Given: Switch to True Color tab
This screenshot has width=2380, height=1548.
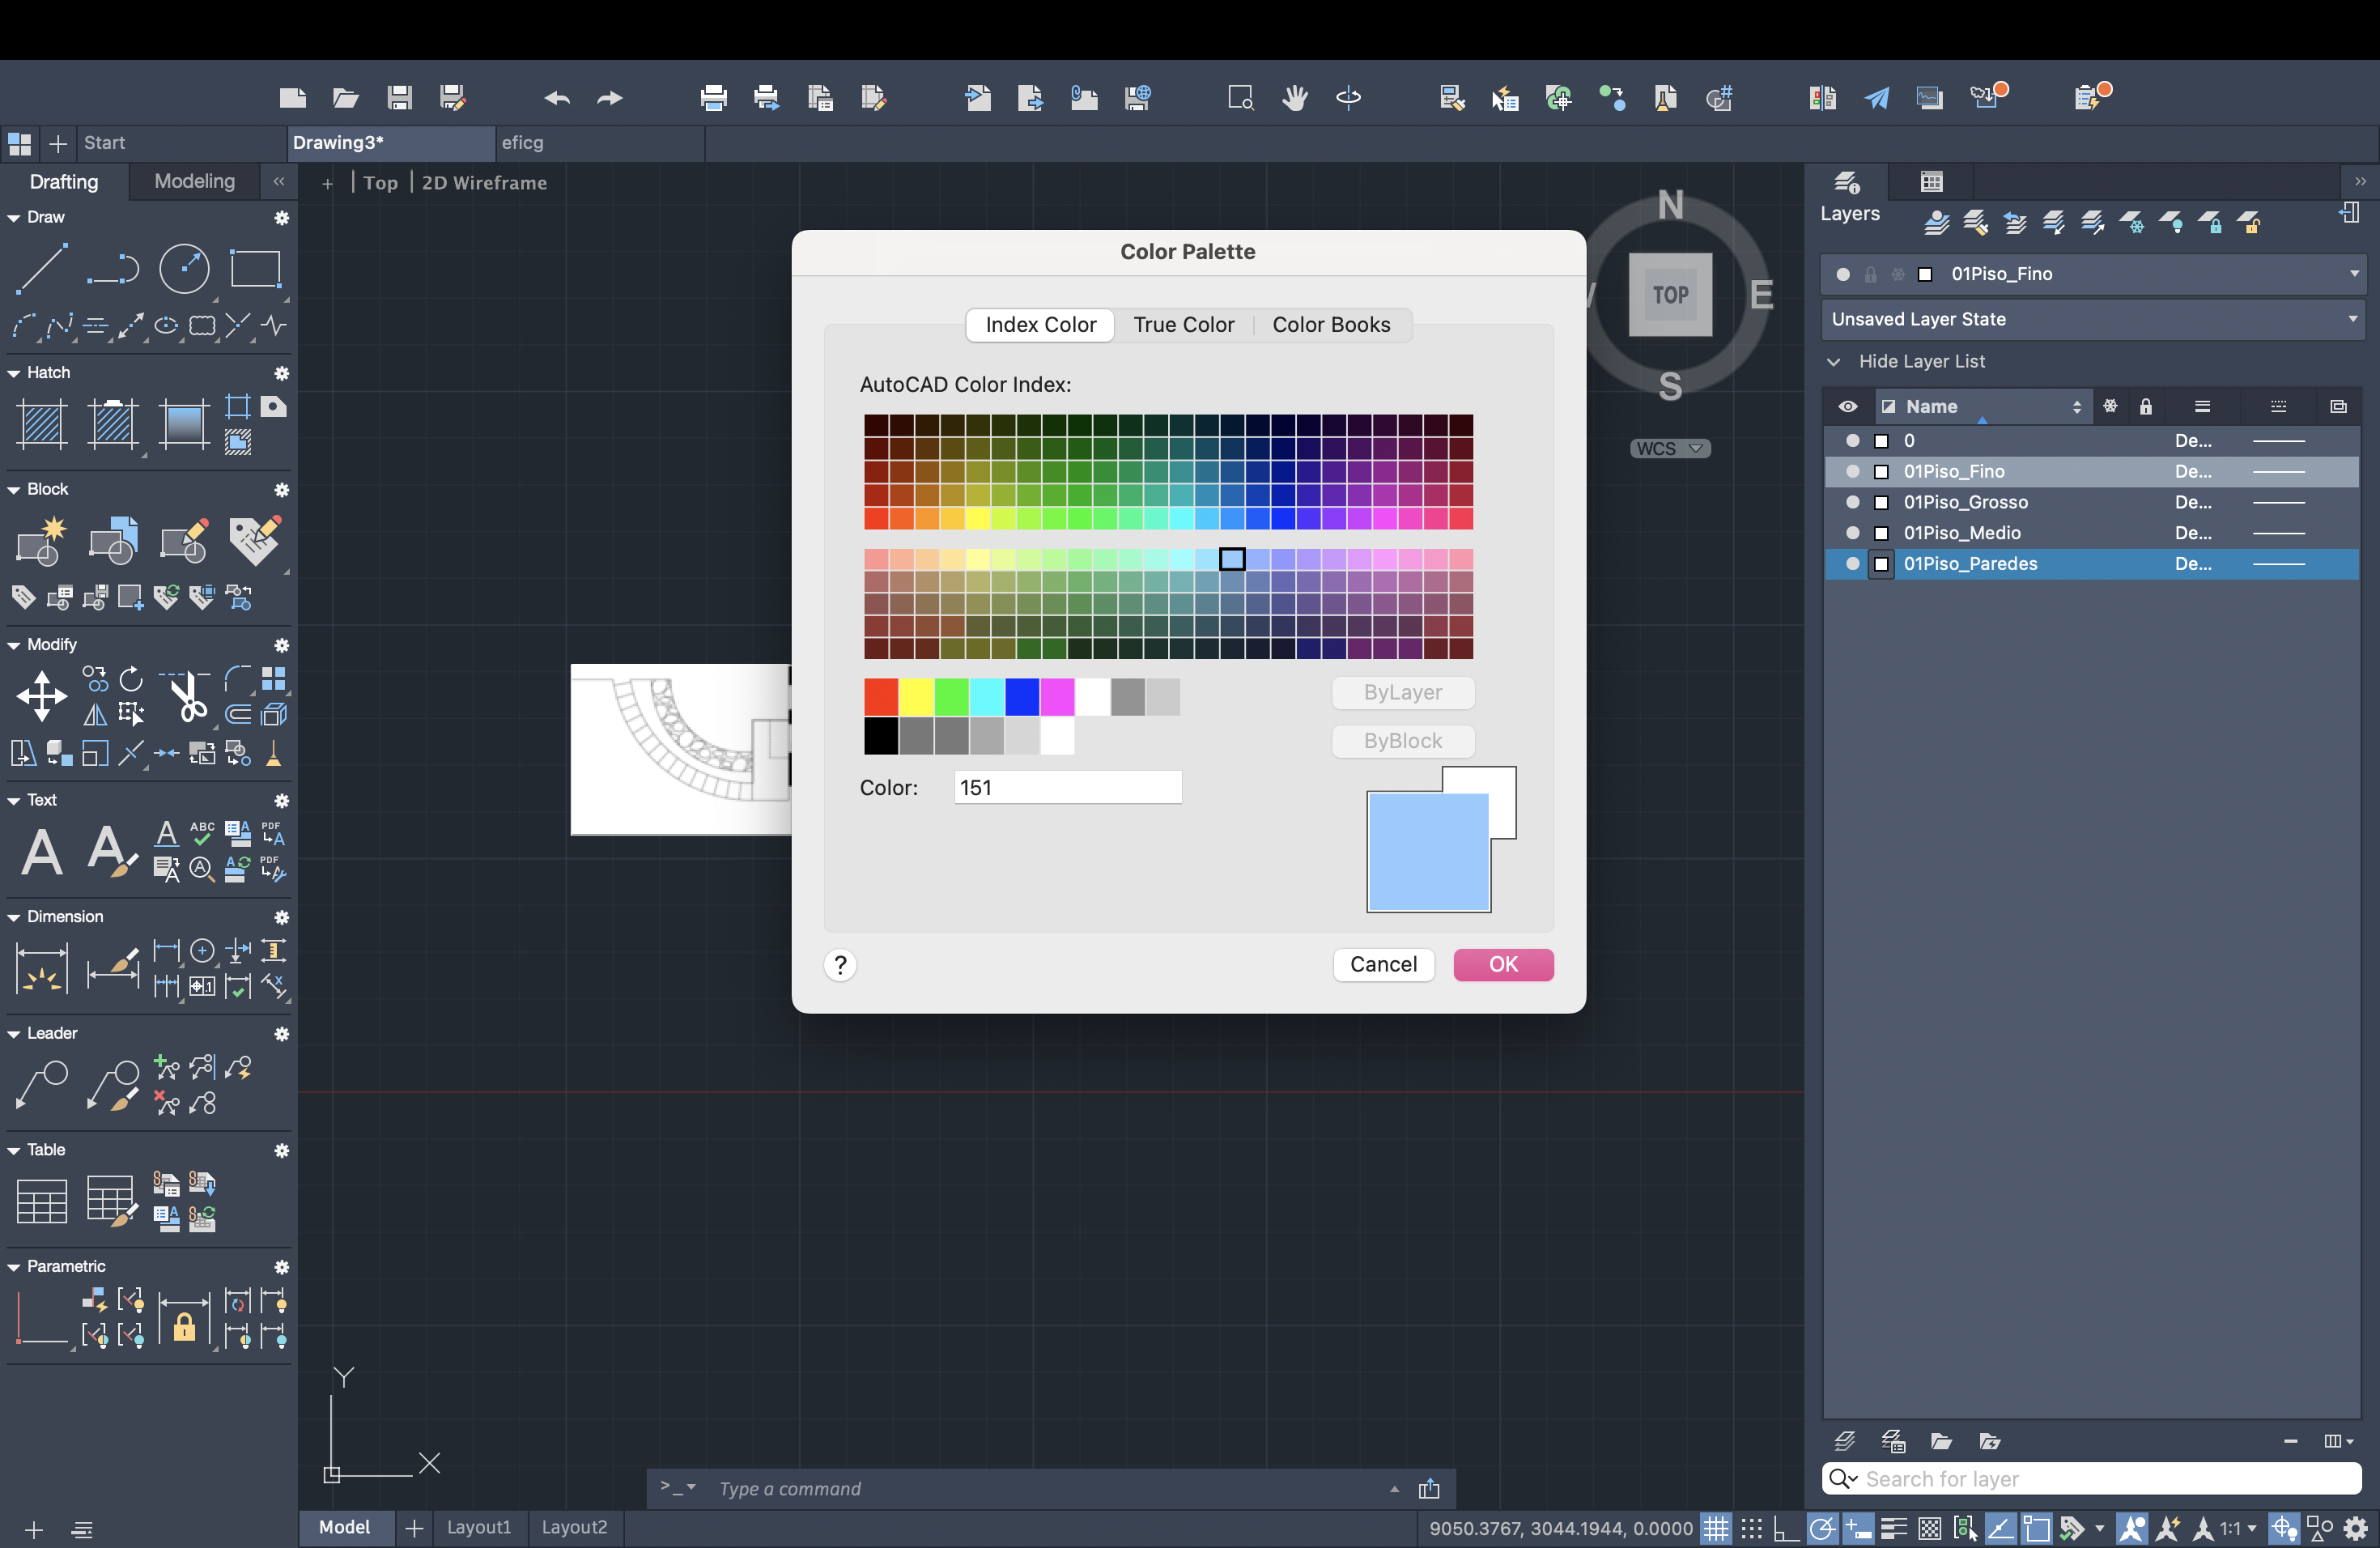Looking at the screenshot, I should (x=1183, y=325).
